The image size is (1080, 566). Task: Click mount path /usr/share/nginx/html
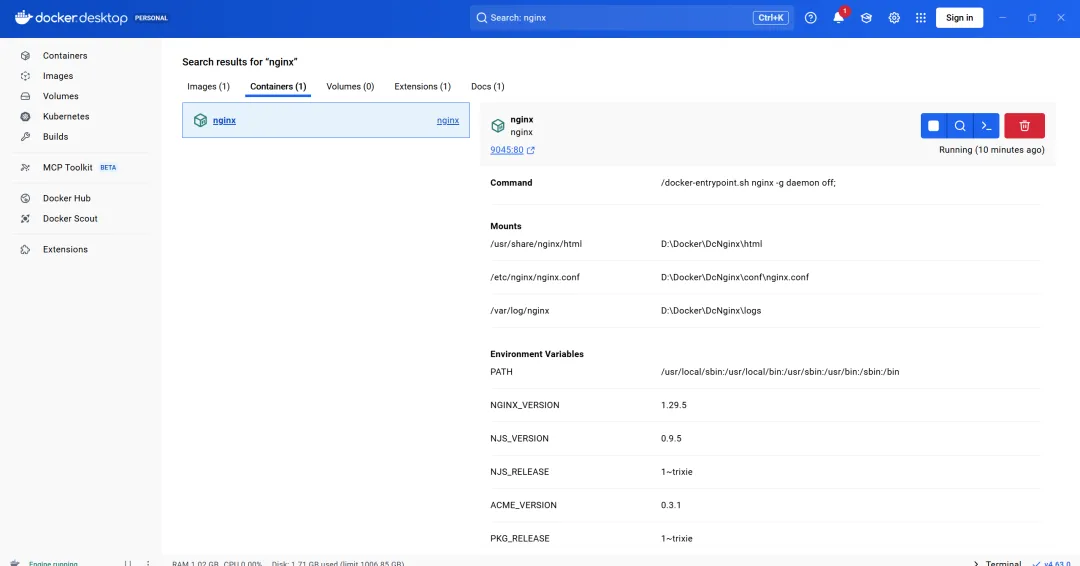(x=536, y=244)
